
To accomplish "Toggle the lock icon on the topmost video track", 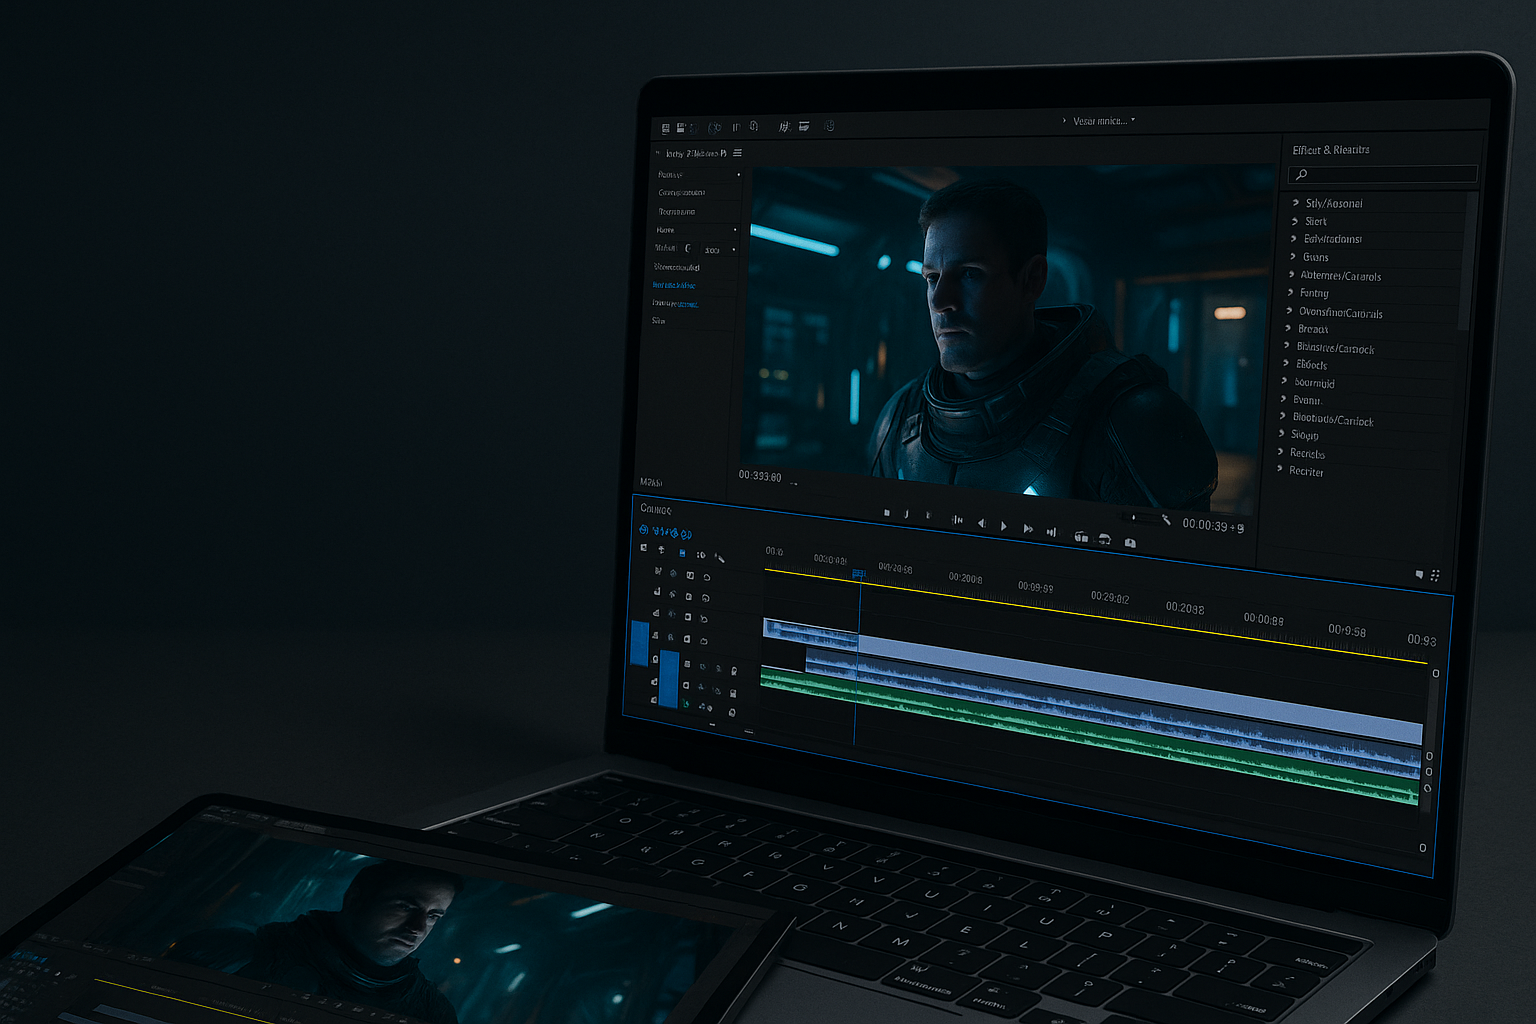I will pos(657,571).
